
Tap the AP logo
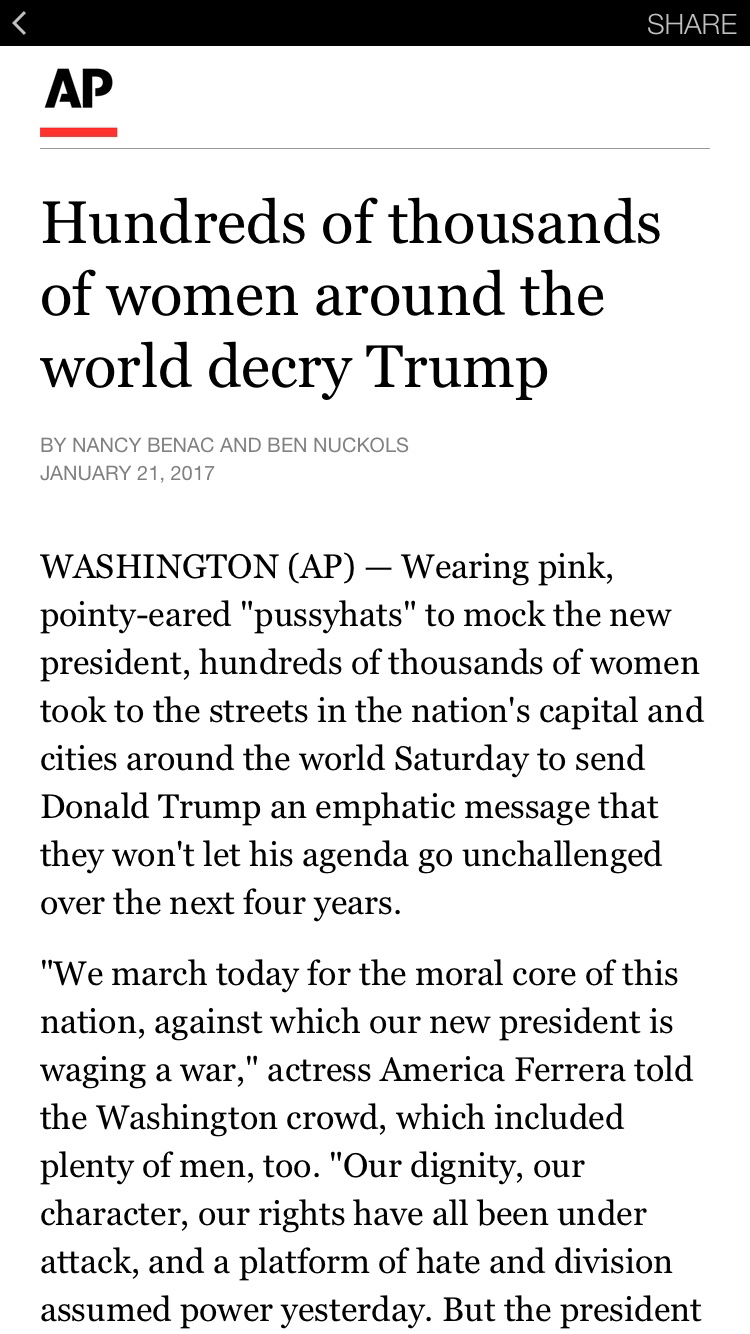(78, 89)
